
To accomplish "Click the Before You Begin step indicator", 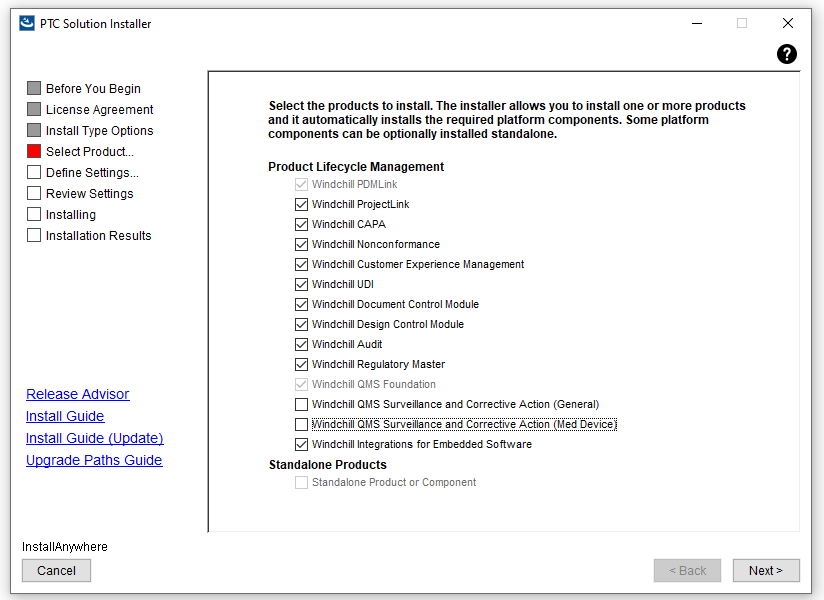I will pyautogui.click(x=34, y=89).
